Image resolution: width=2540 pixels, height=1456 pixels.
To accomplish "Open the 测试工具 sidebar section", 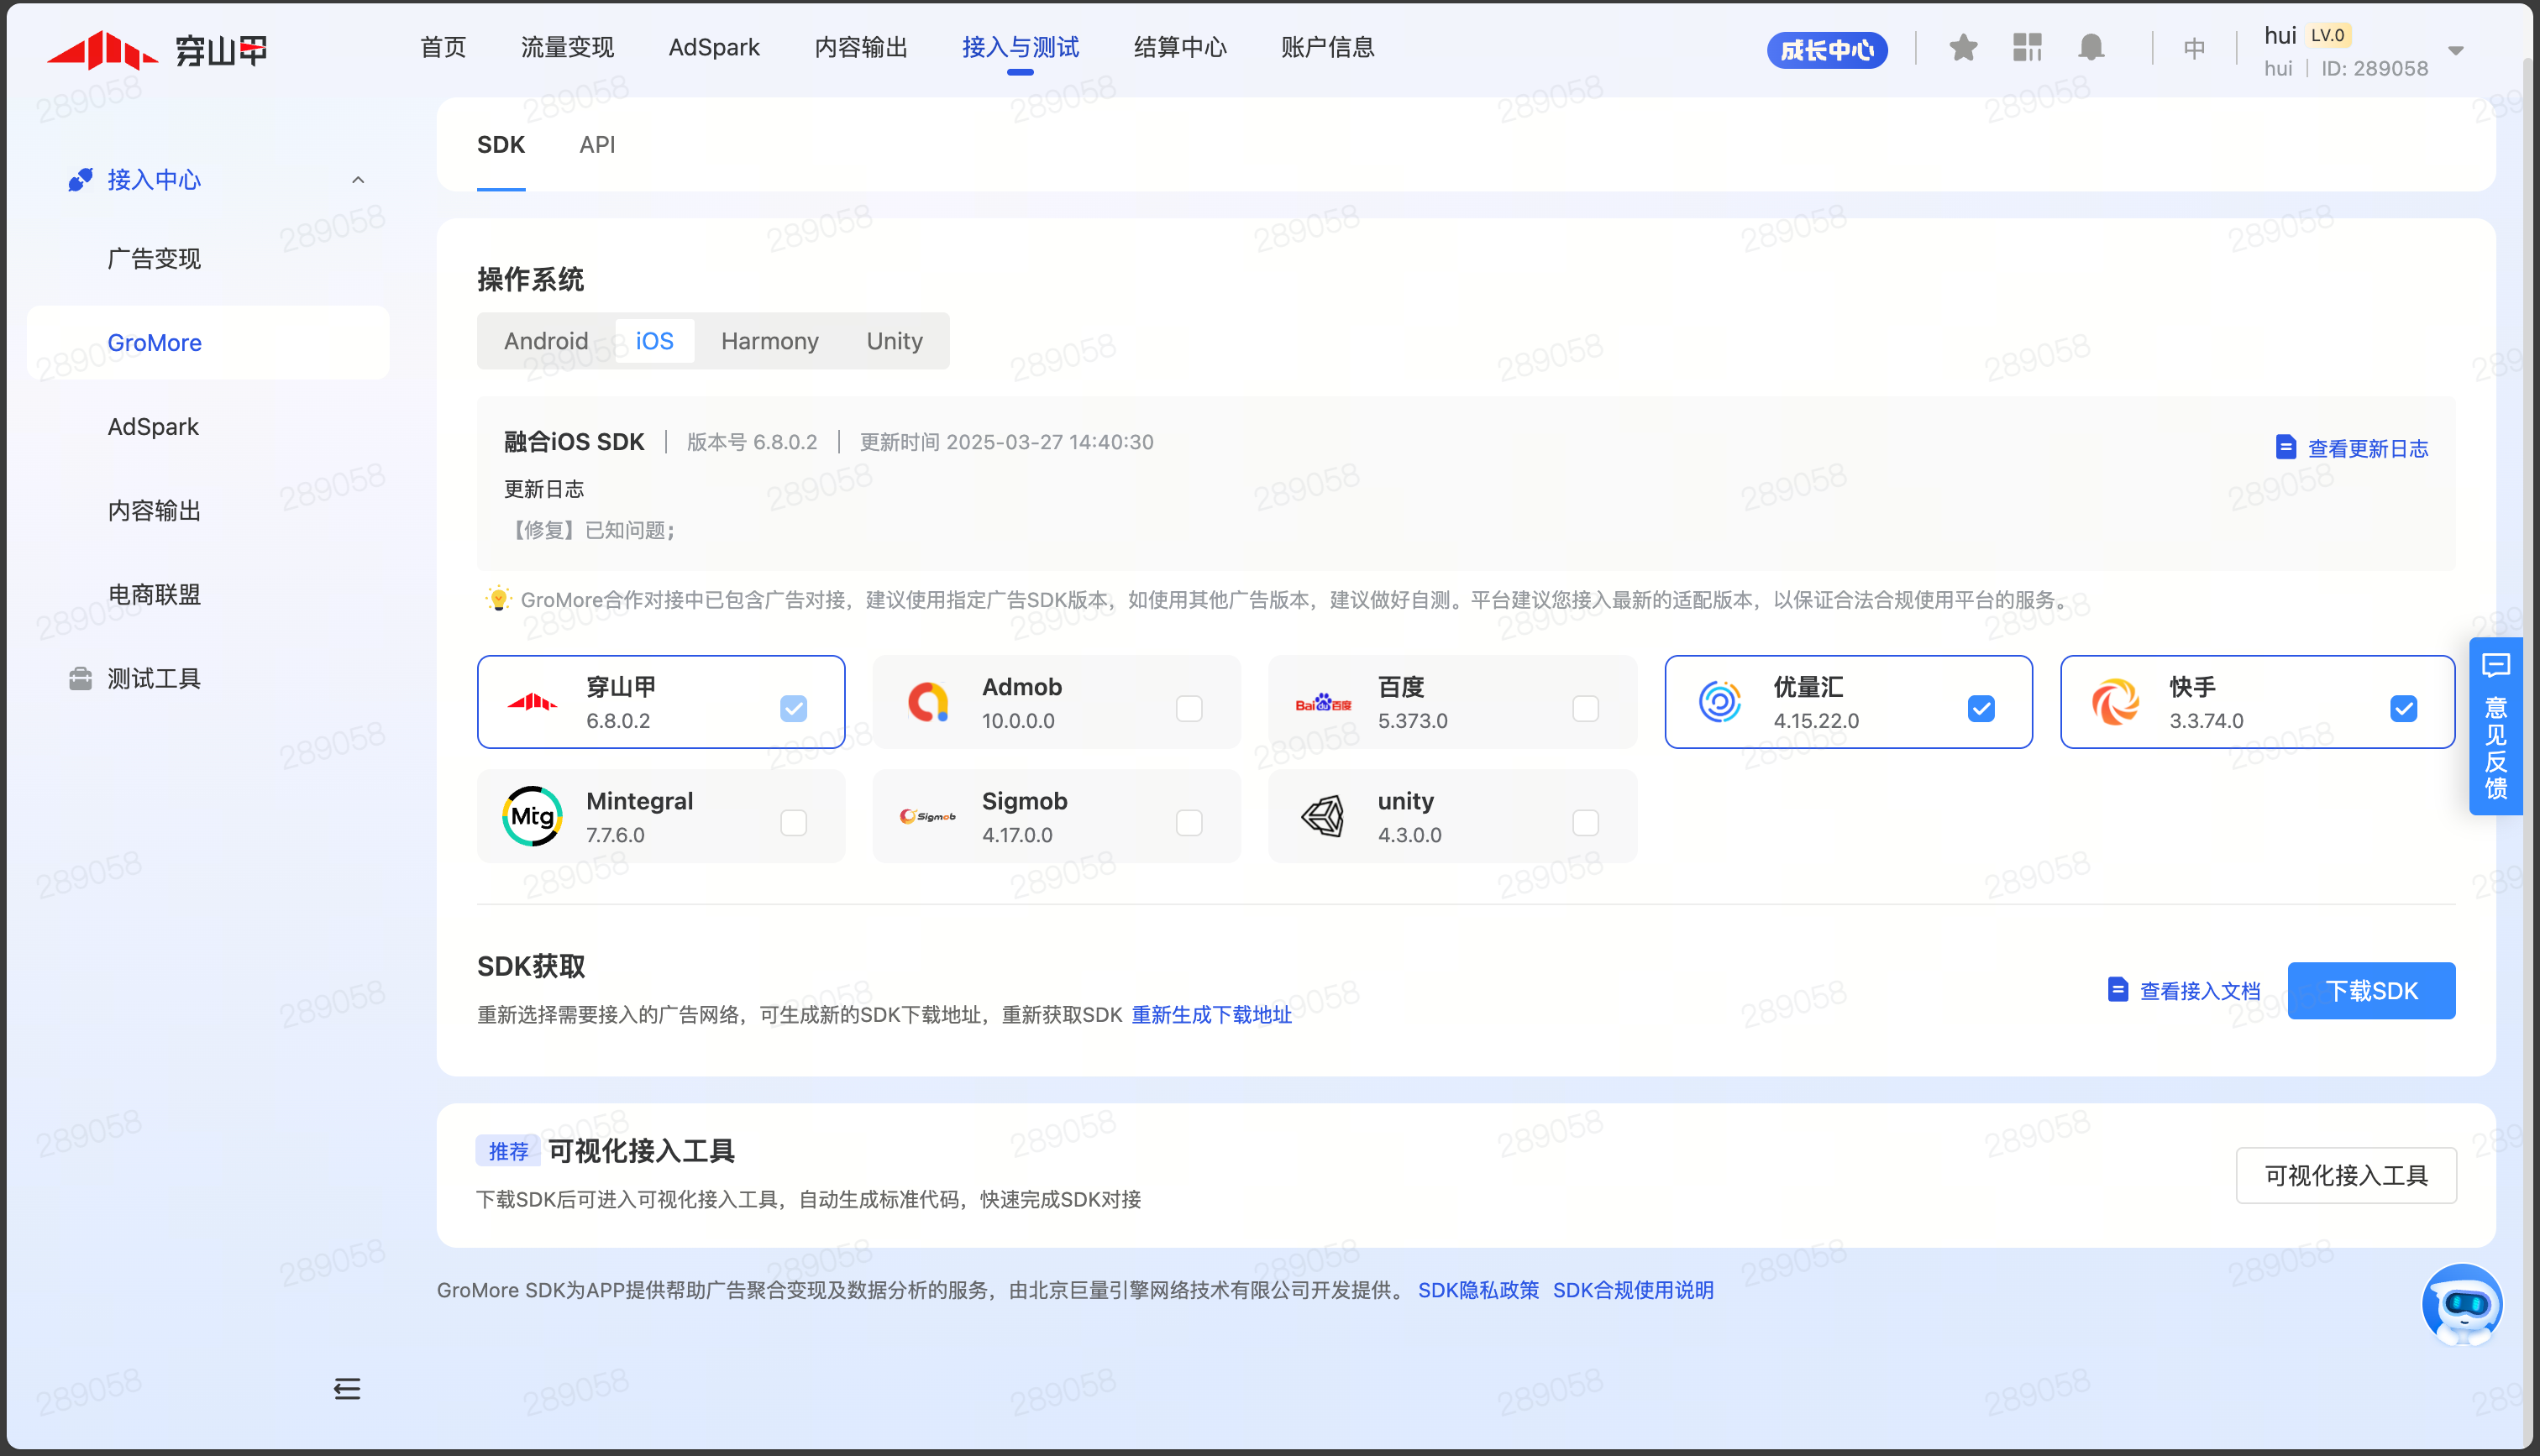I will 154,678.
